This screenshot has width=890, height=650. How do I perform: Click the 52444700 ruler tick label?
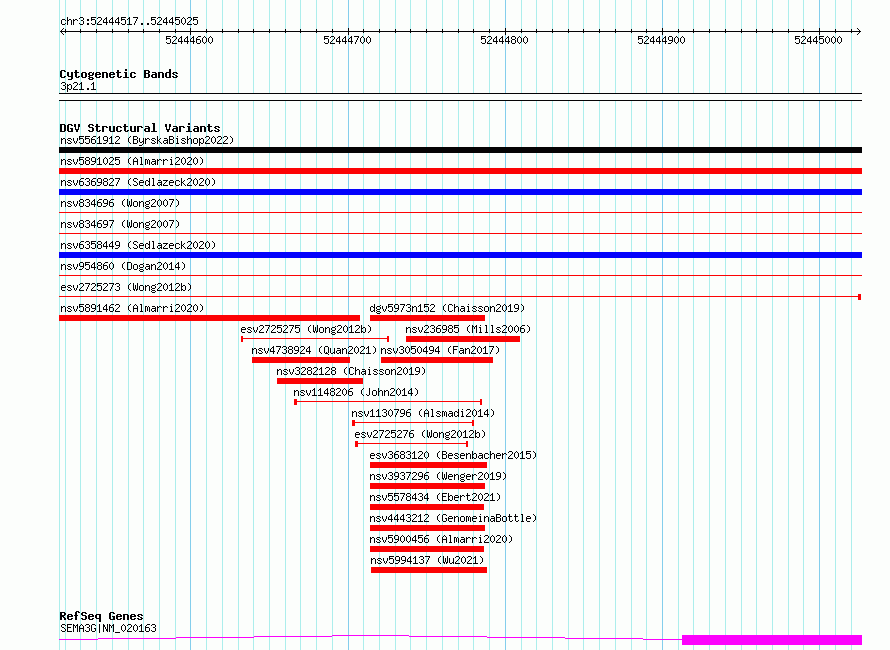coord(347,40)
